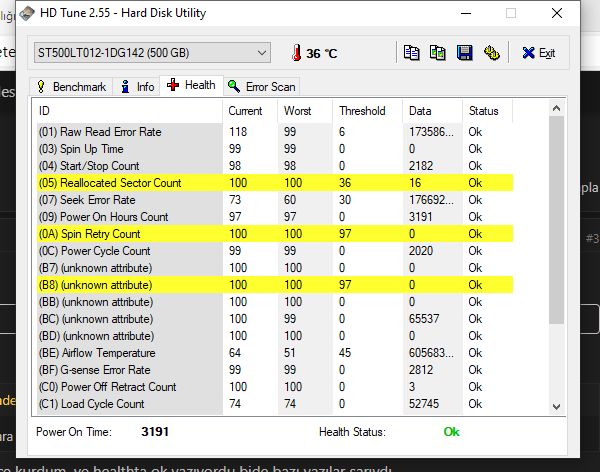Select the Power Cycle Count row

pyautogui.click(x=275, y=251)
